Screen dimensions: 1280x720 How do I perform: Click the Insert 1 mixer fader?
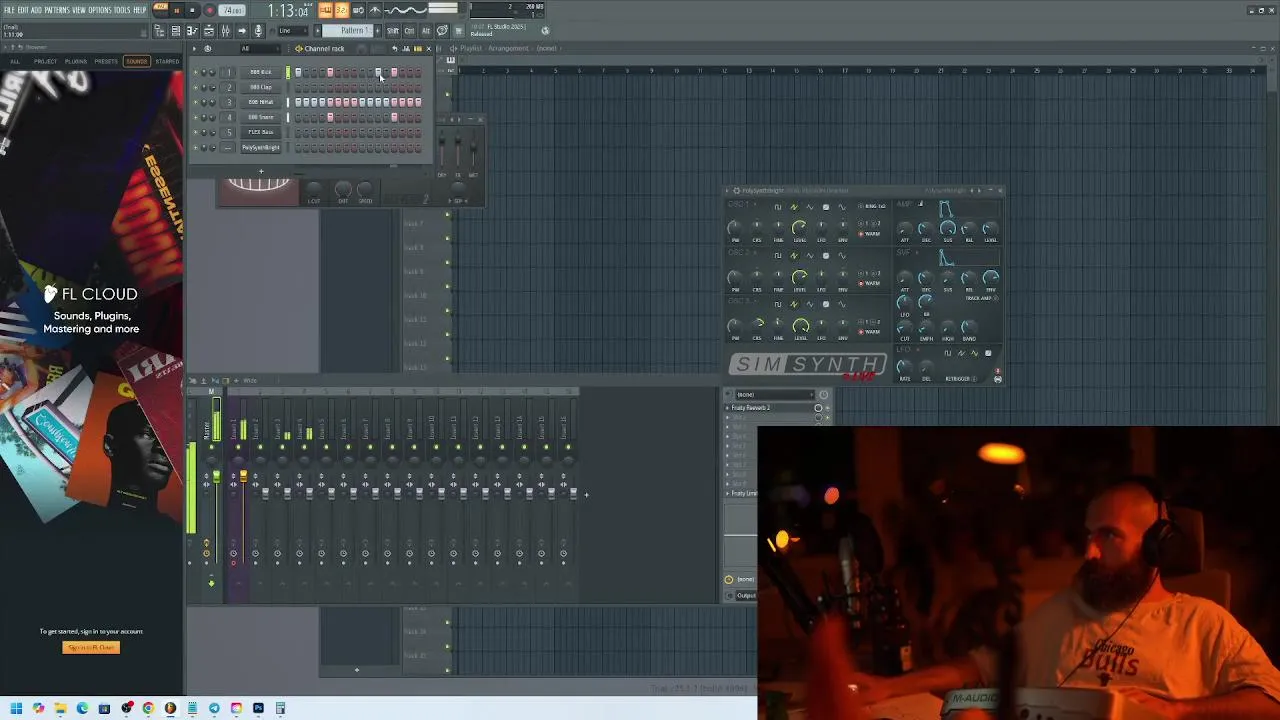click(243, 478)
